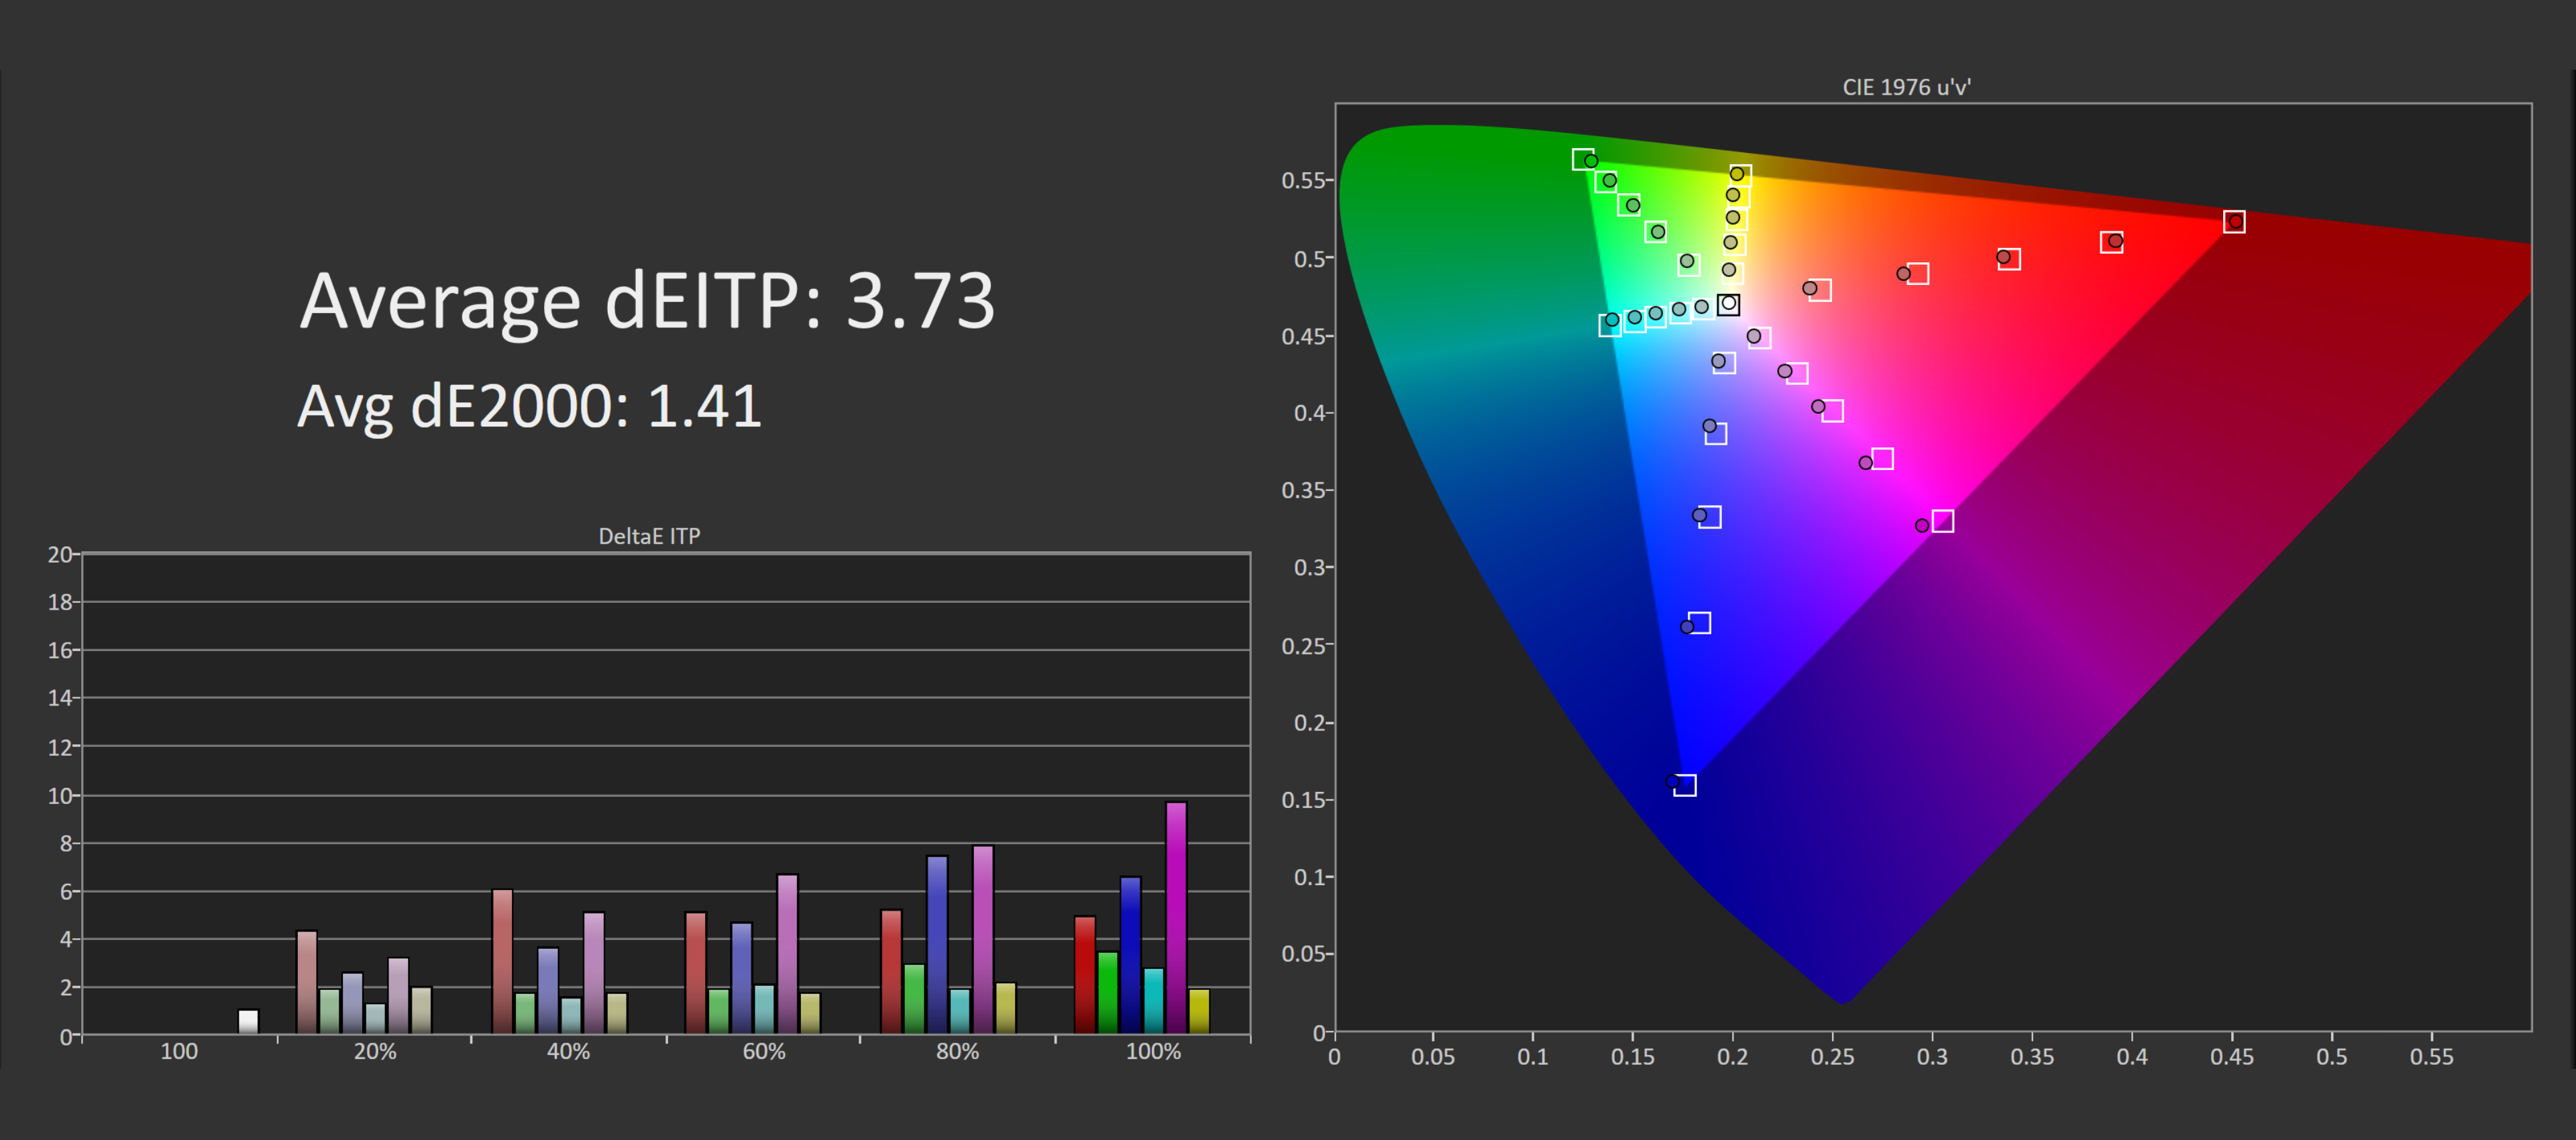Click the 100% magenta target square marker

pyautogui.click(x=1942, y=521)
